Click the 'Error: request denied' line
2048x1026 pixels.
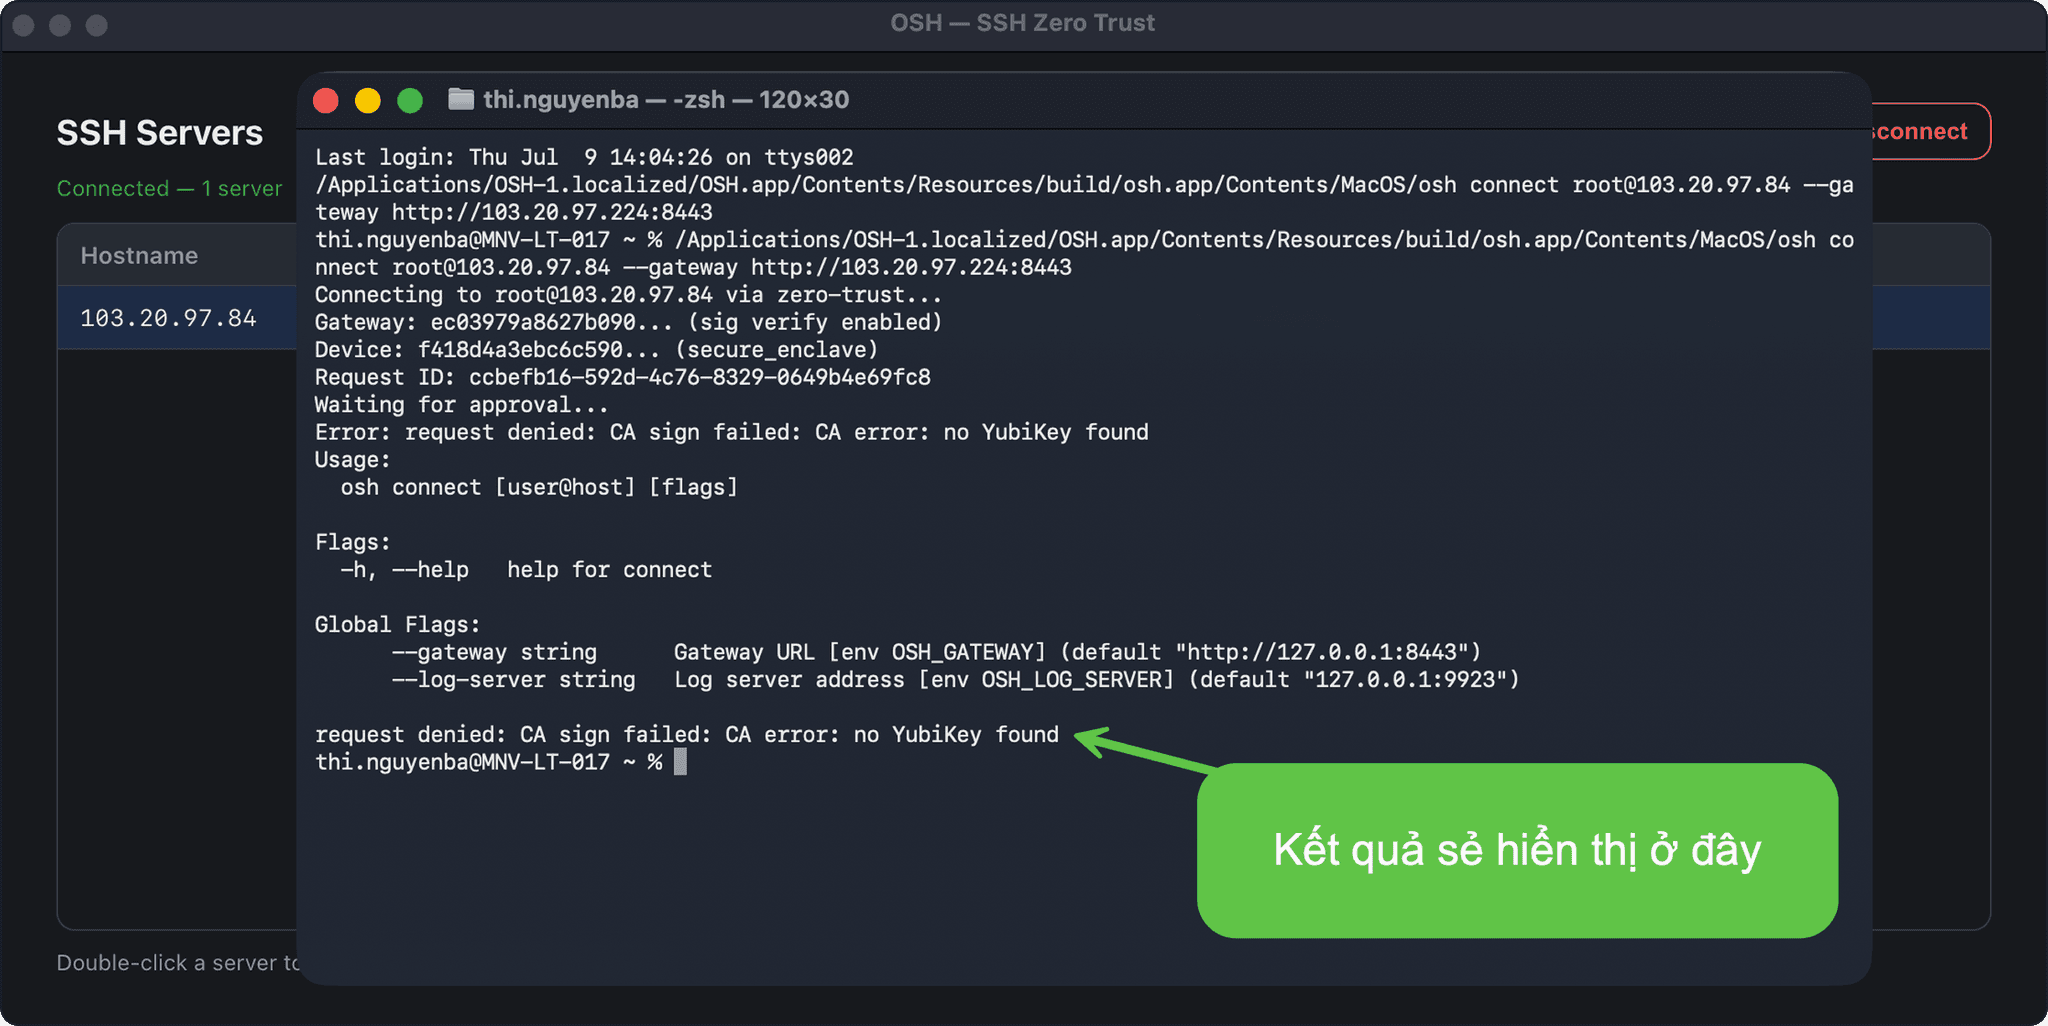click(x=732, y=432)
